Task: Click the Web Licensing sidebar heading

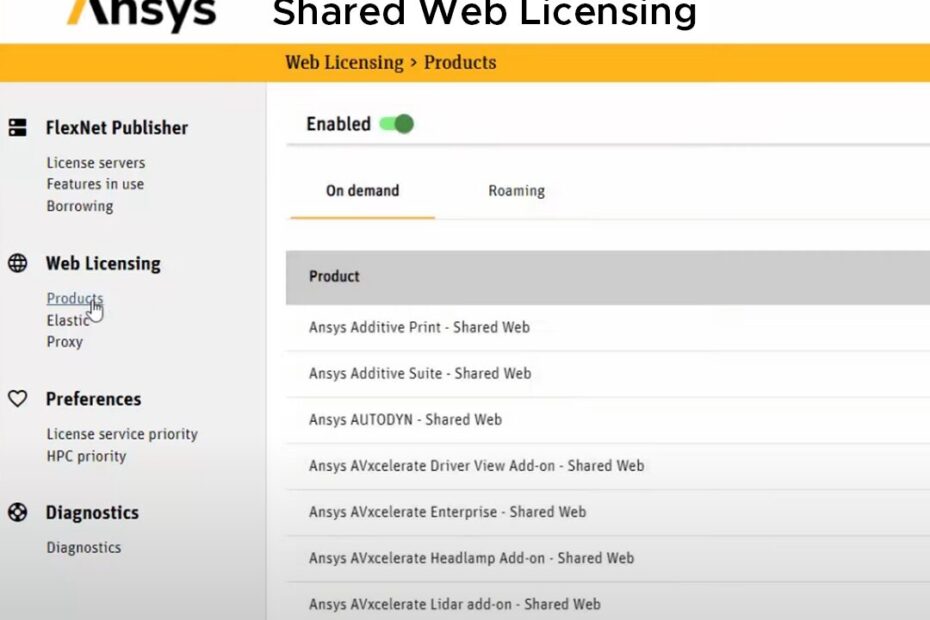Action: click(x=103, y=263)
